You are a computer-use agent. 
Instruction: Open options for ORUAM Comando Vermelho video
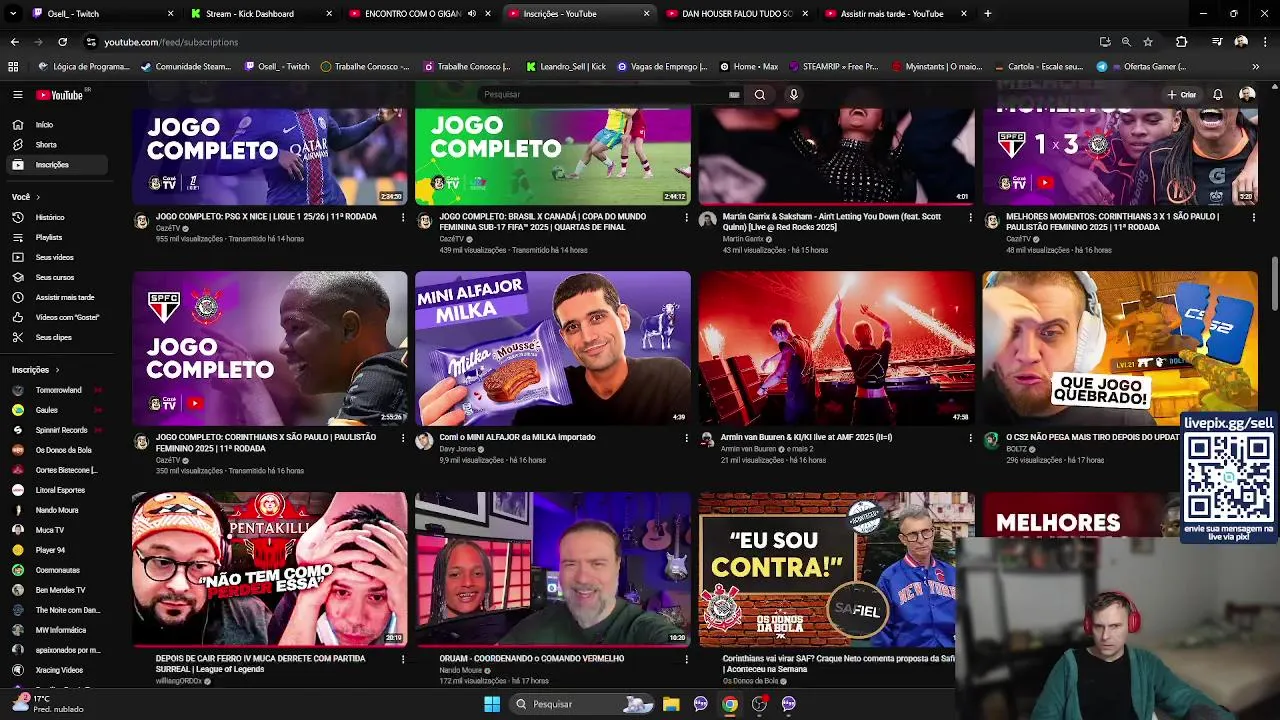[686, 659]
